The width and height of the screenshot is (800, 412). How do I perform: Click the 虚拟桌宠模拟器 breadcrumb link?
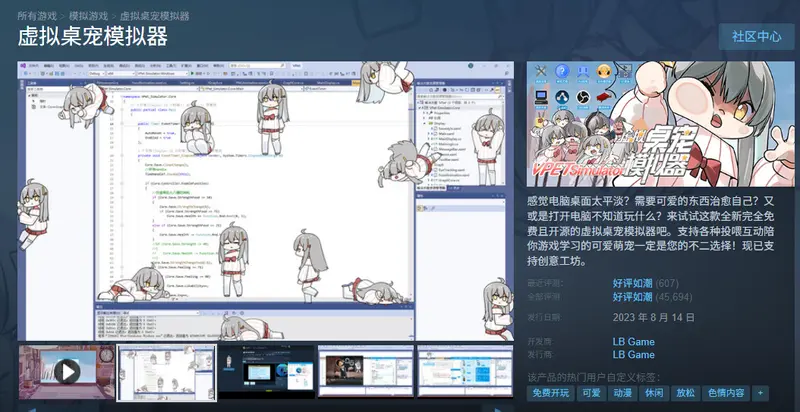tap(155, 17)
